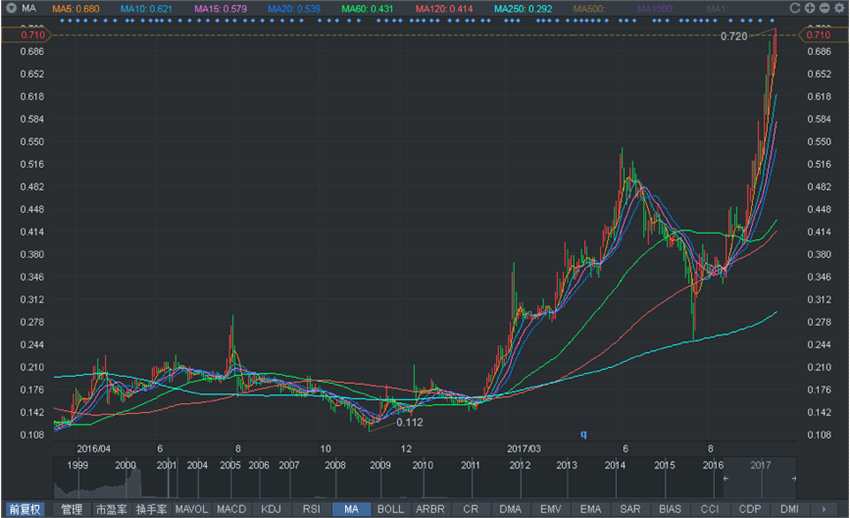
Task: Jump to 2015 on the timeline
Action: pyautogui.click(x=665, y=465)
